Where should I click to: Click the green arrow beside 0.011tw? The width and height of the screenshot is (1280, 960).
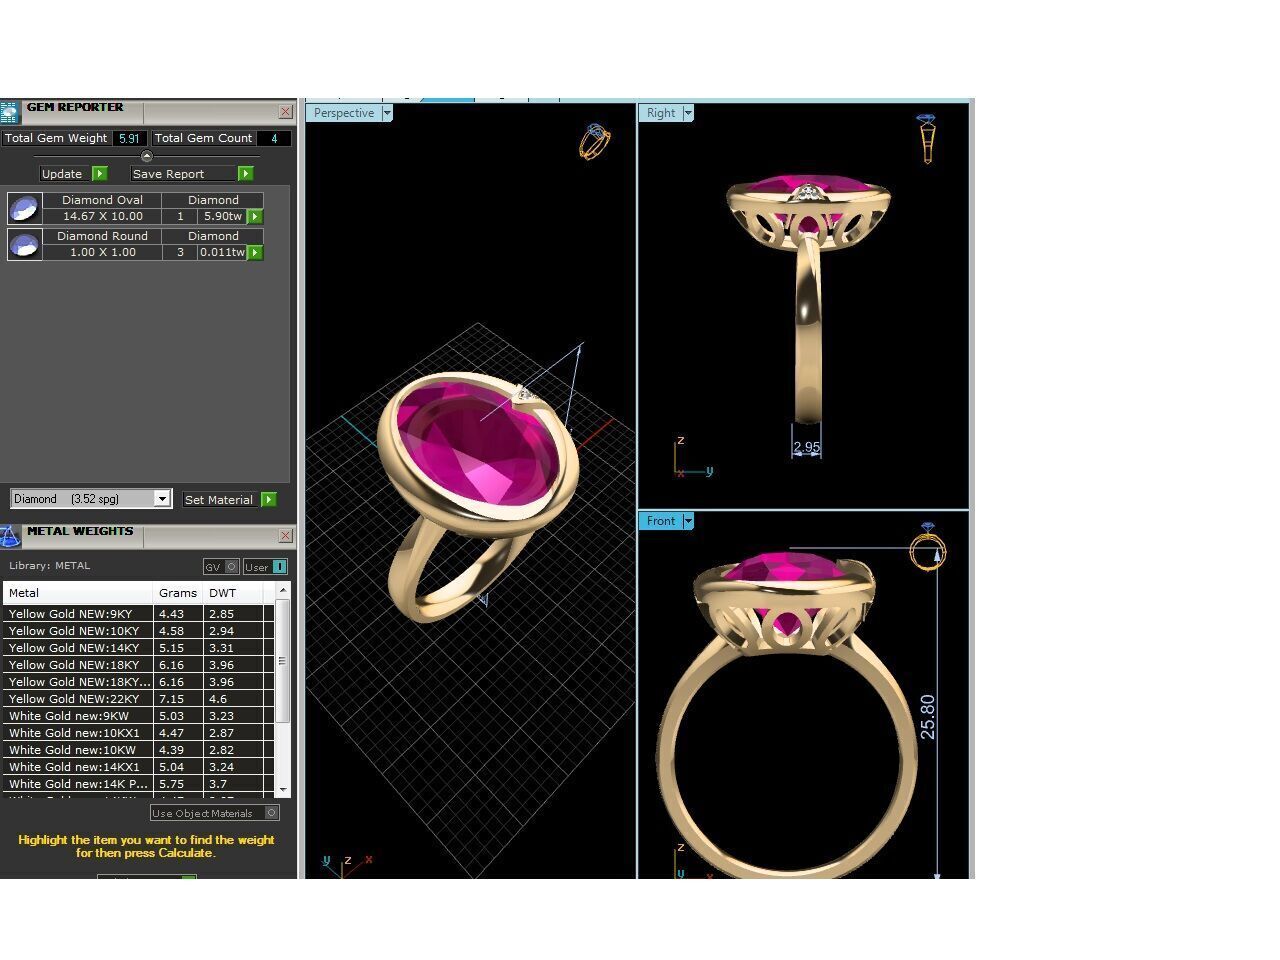(x=255, y=252)
